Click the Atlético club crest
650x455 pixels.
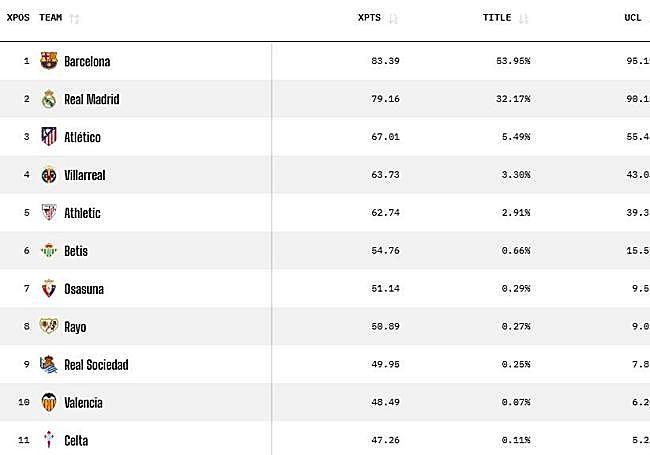click(x=49, y=137)
